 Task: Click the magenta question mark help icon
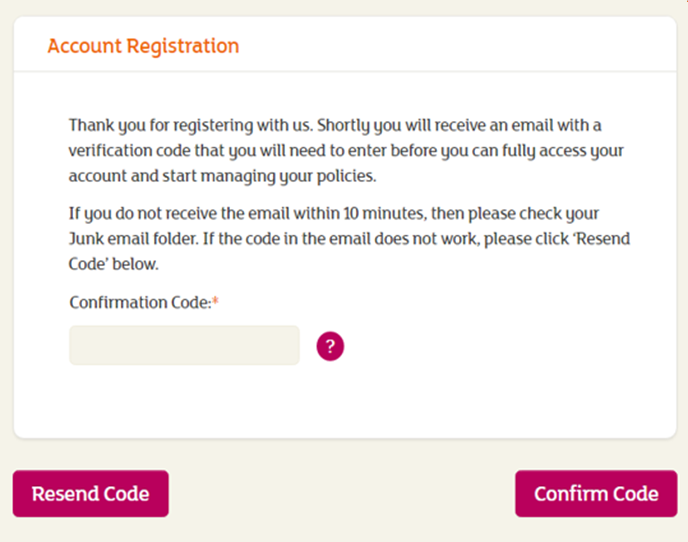coord(330,346)
